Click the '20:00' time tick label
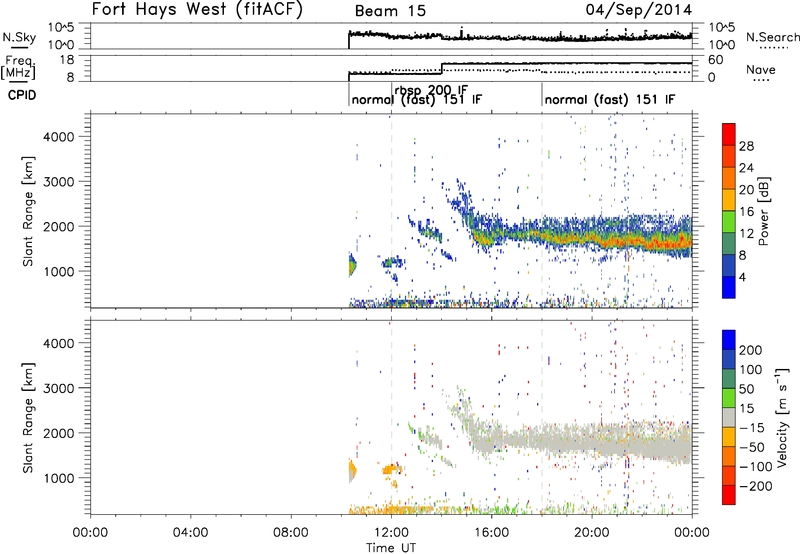This screenshot has height=554, width=800. 591,533
